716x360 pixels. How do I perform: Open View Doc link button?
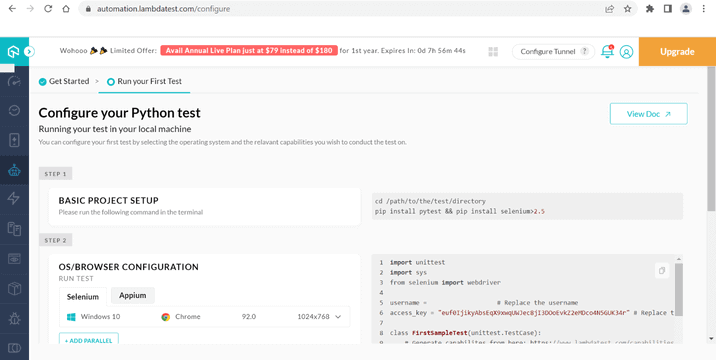point(648,114)
